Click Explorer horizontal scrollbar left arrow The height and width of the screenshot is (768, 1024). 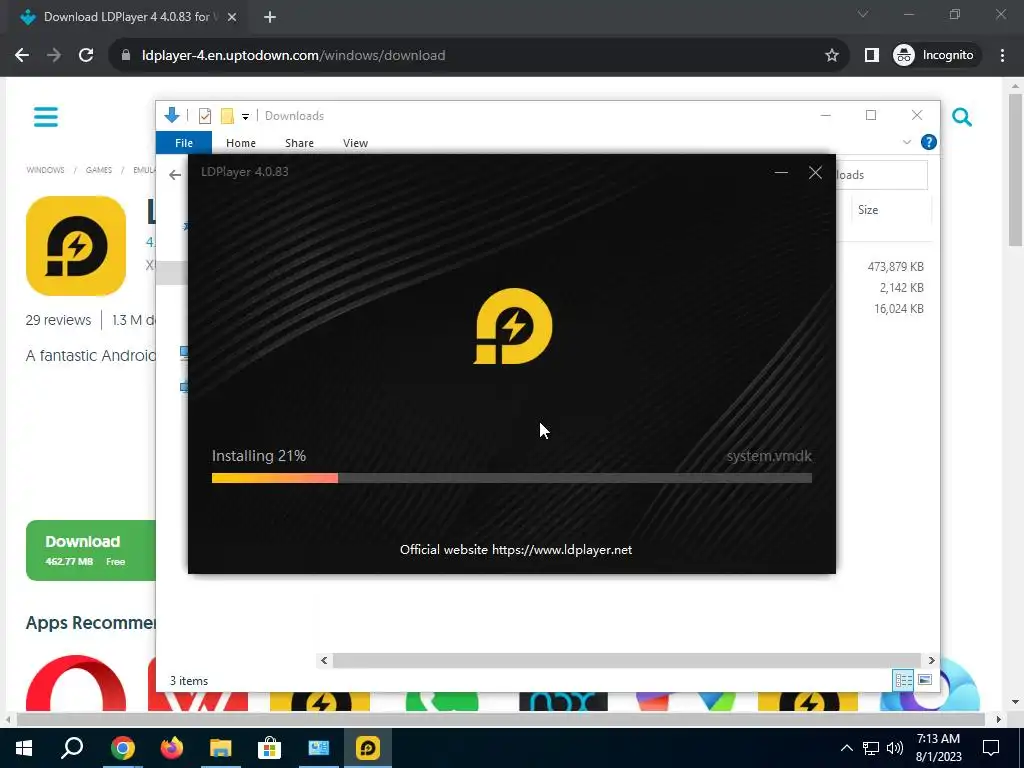324,660
